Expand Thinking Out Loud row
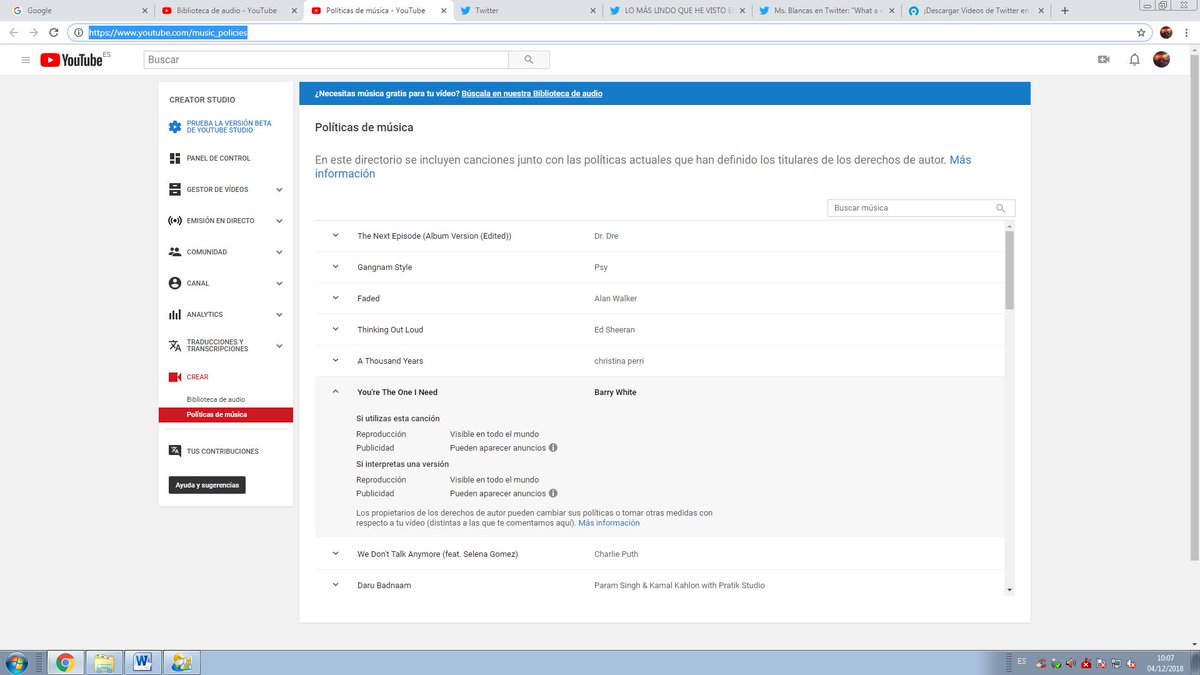This screenshot has height=675, width=1200. pyautogui.click(x=335, y=329)
